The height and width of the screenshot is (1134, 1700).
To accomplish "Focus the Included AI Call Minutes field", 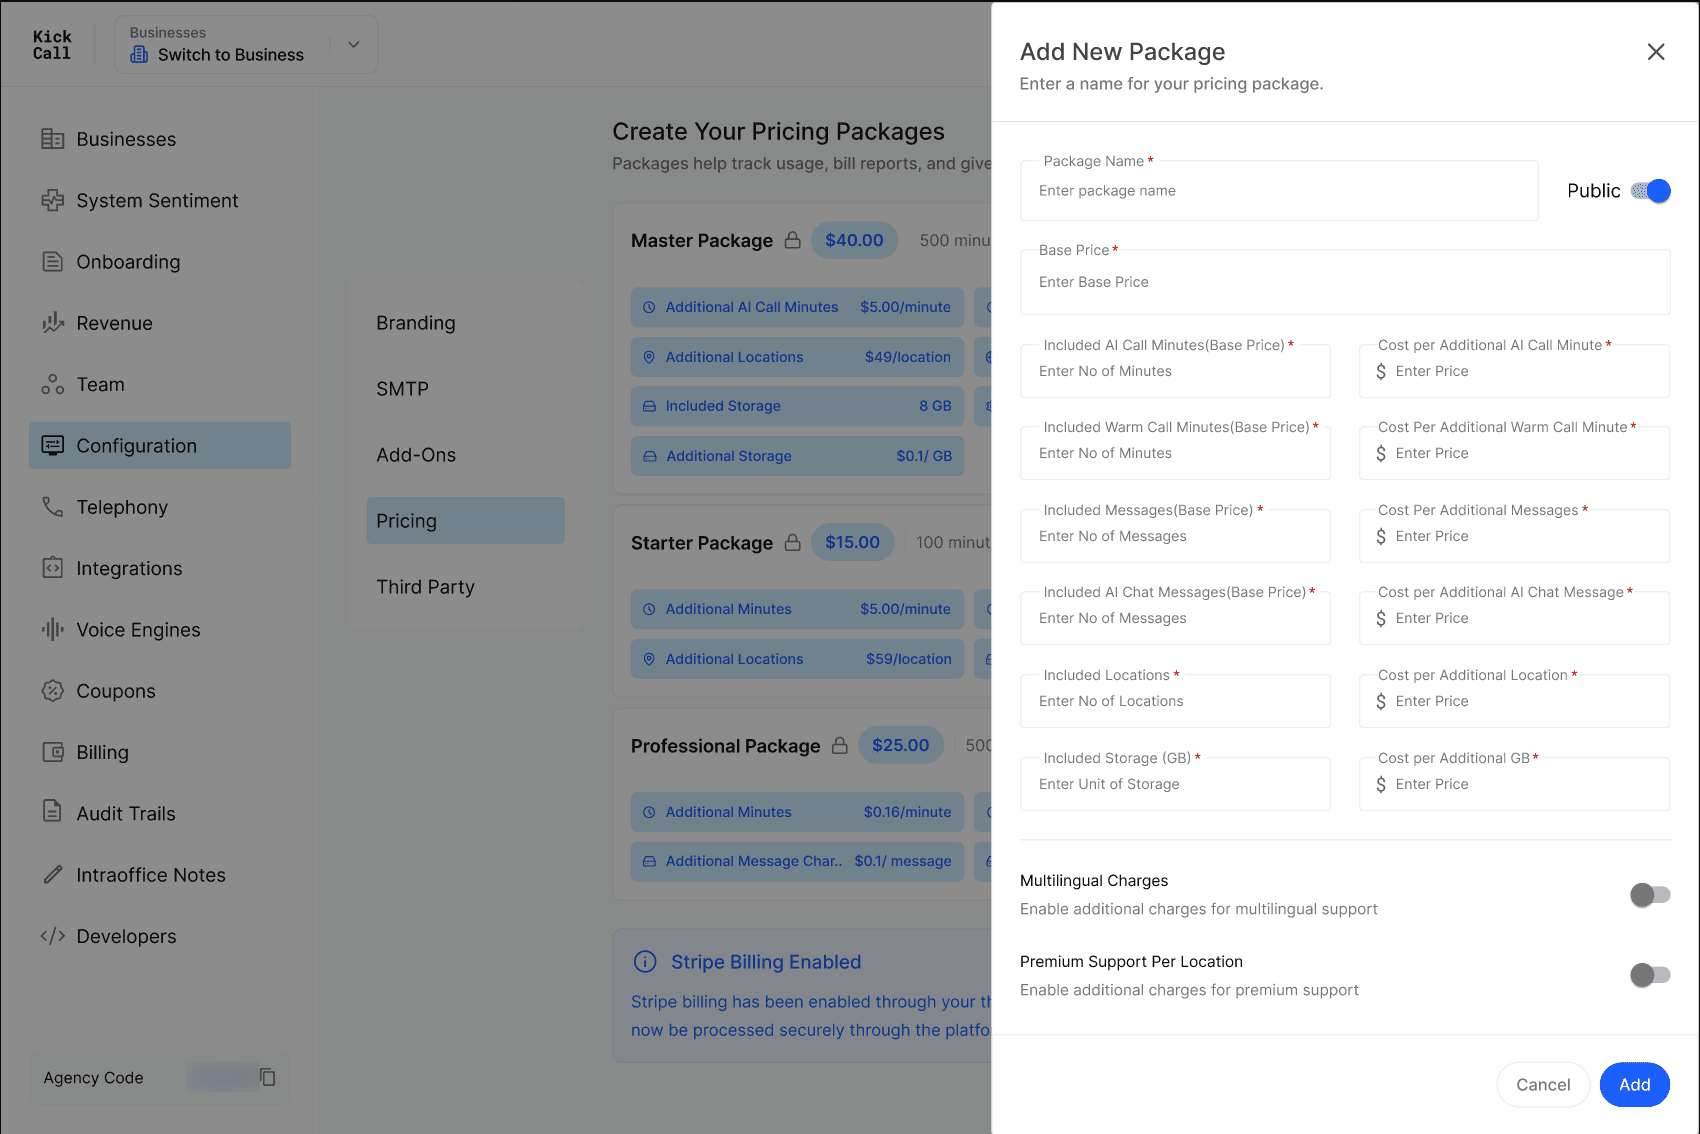I will coord(1175,371).
